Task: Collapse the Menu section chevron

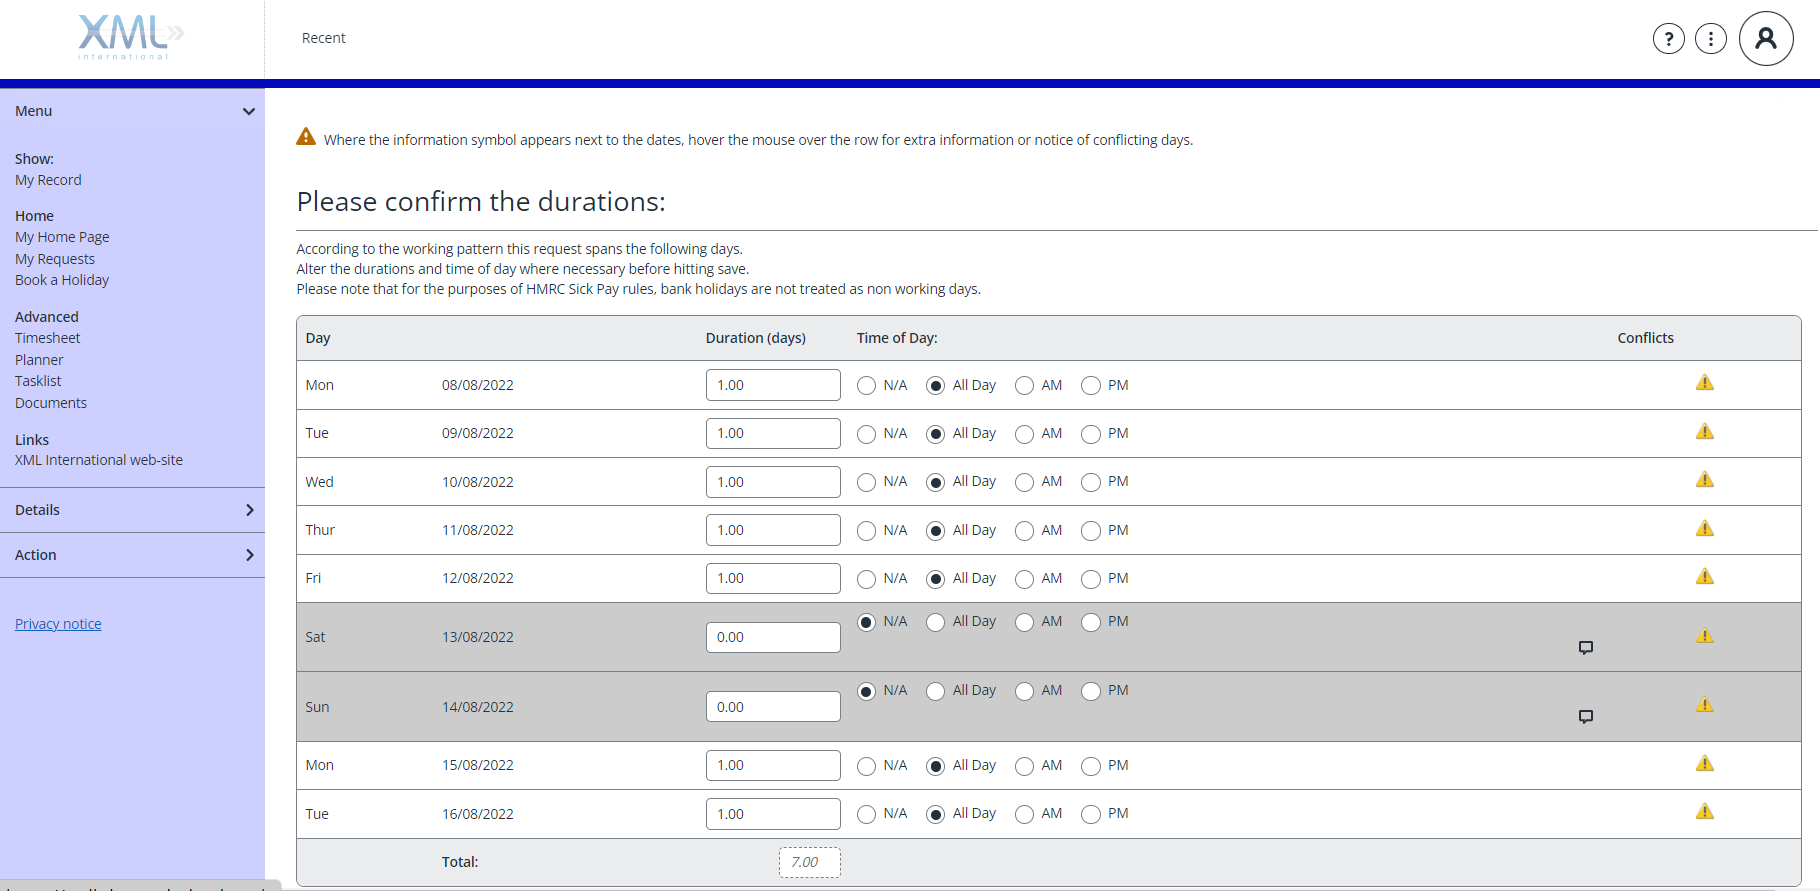Action: tap(249, 111)
